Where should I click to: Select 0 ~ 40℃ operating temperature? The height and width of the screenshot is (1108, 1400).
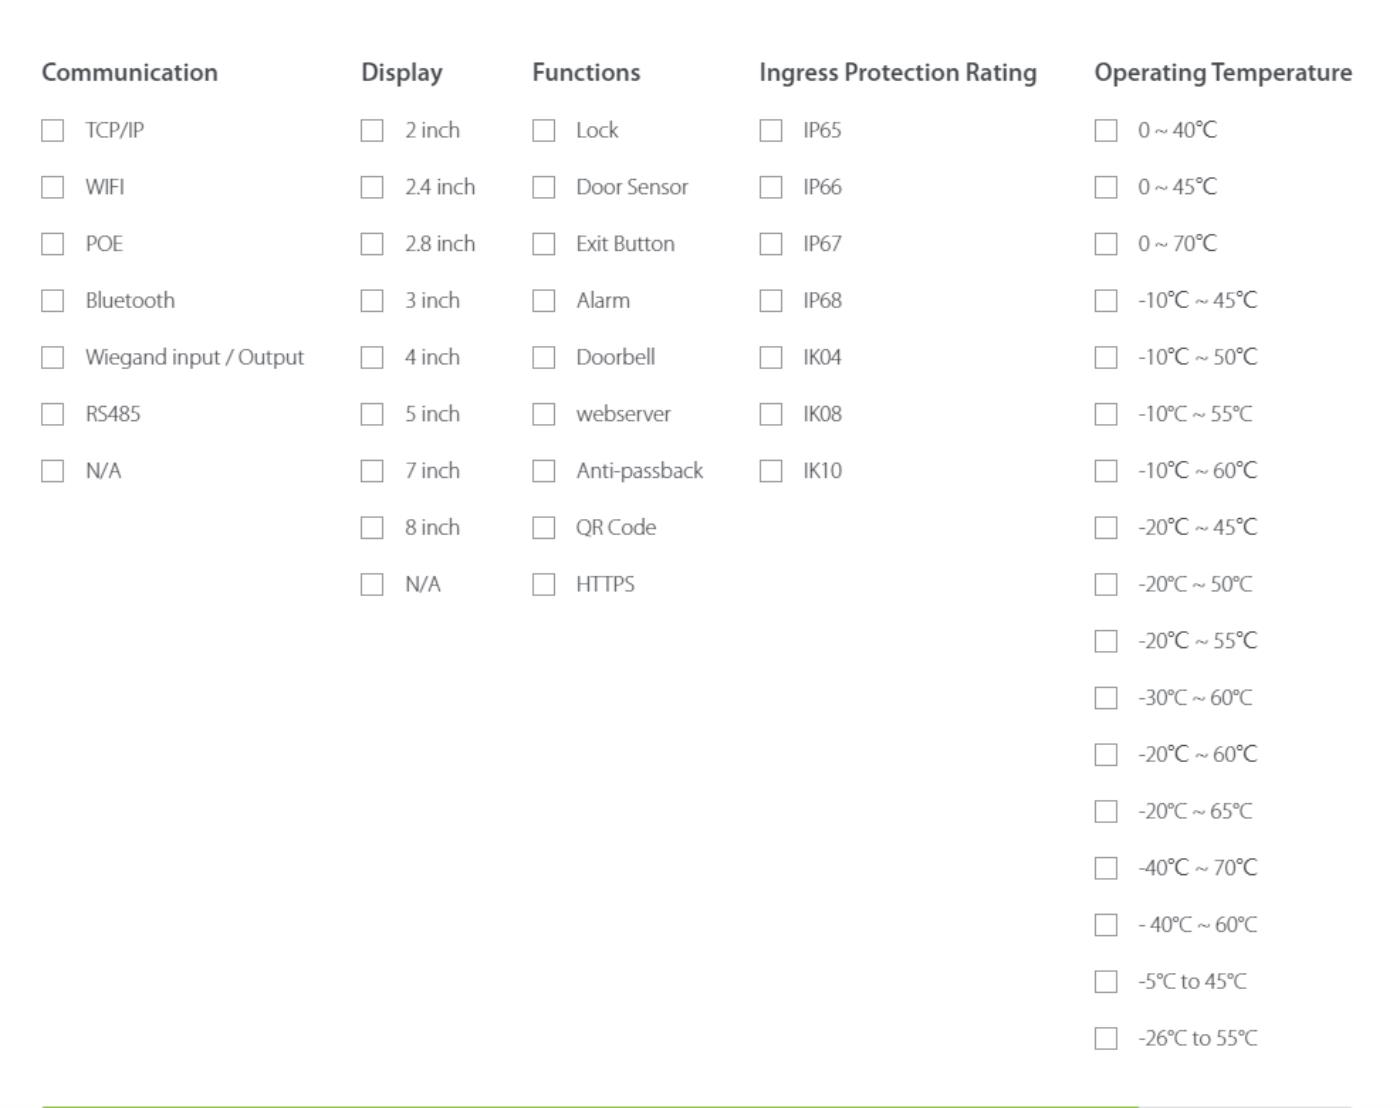(x=1106, y=131)
